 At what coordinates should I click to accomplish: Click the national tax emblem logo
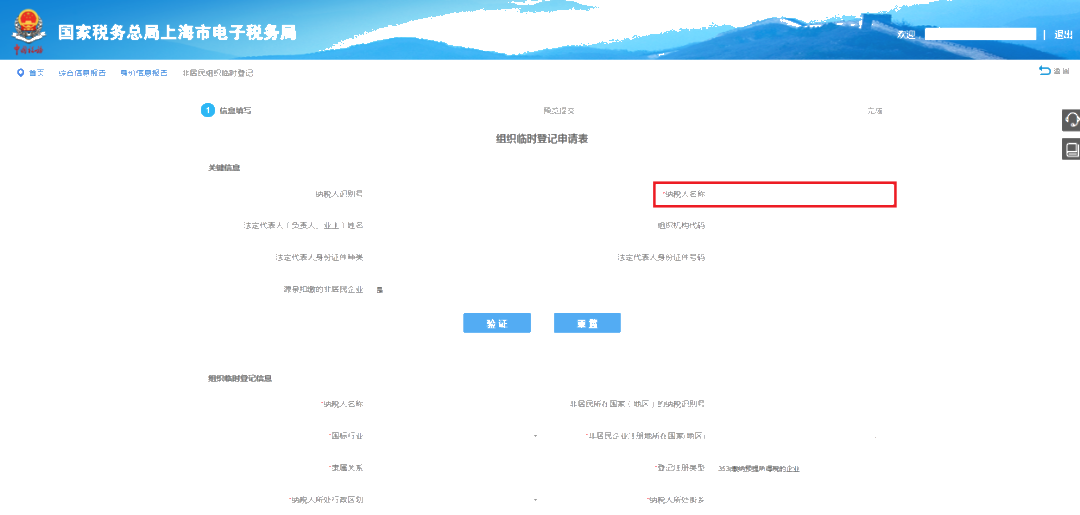28,30
